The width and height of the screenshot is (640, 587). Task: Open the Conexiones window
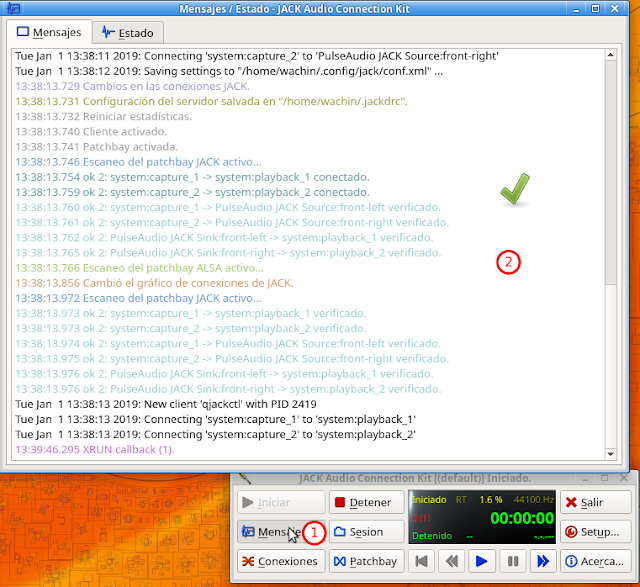tap(281, 561)
